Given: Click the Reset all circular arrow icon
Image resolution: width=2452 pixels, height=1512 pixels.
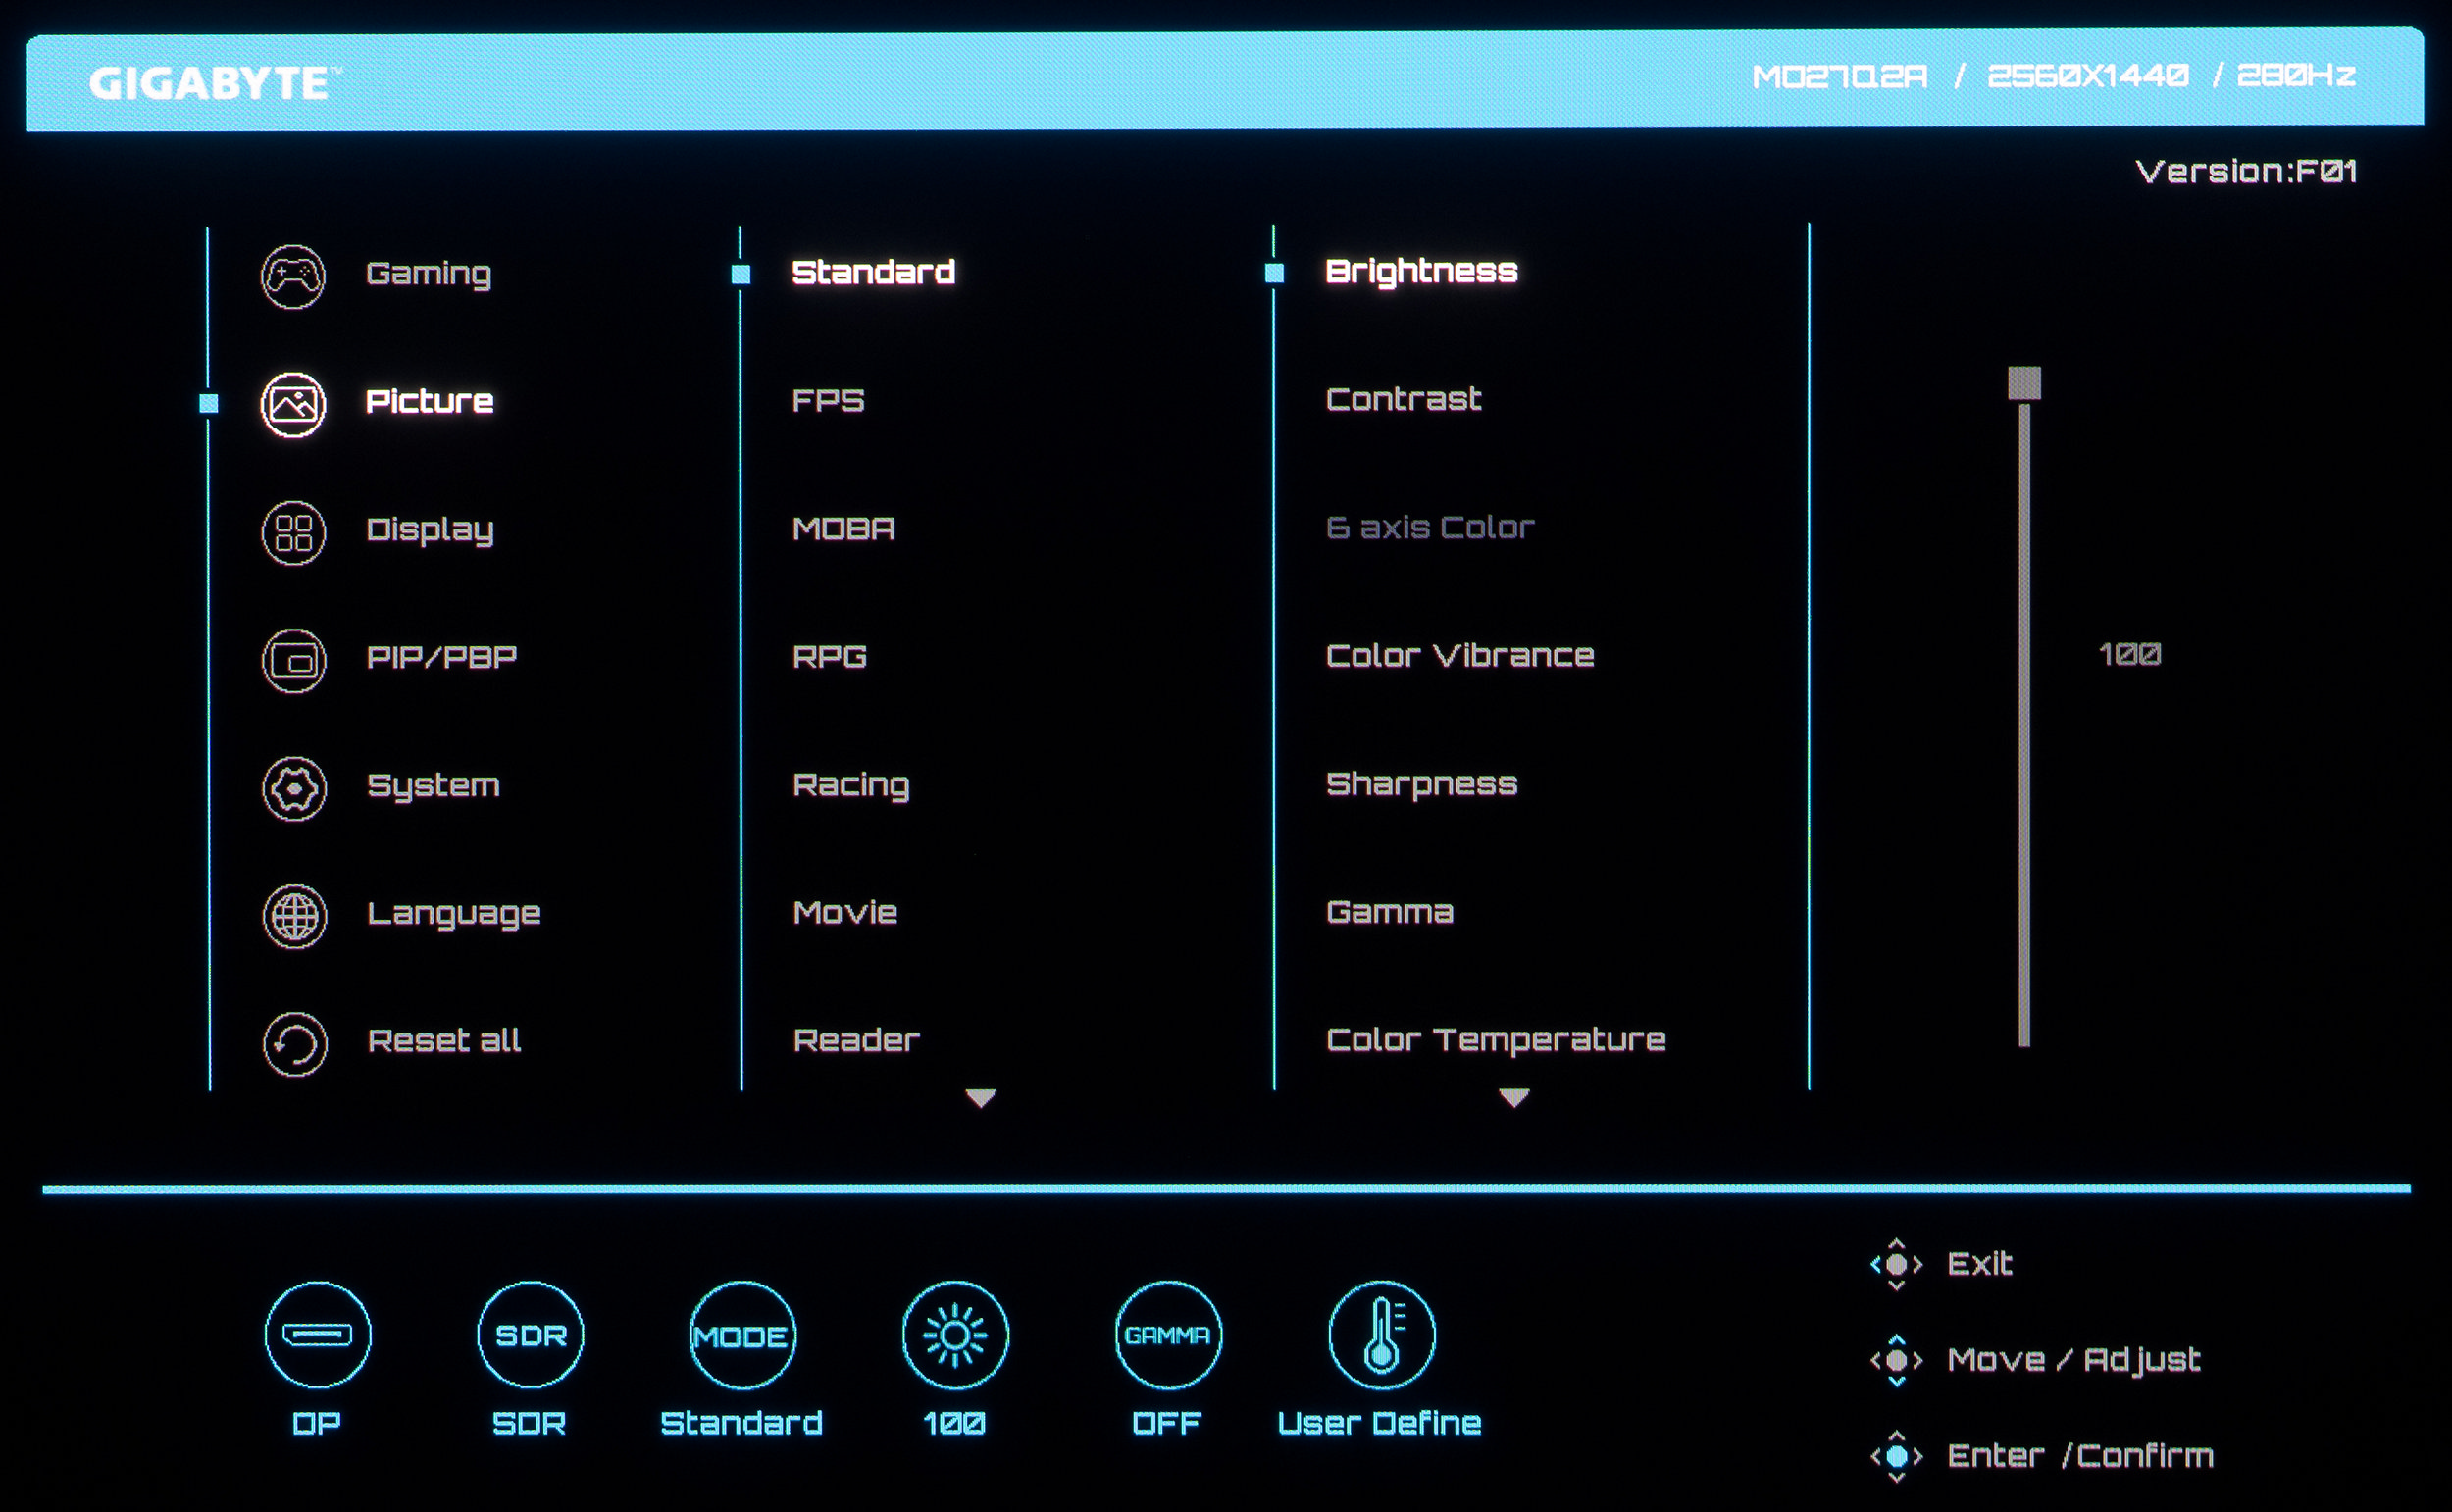Looking at the screenshot, I should pos(294,1044).
